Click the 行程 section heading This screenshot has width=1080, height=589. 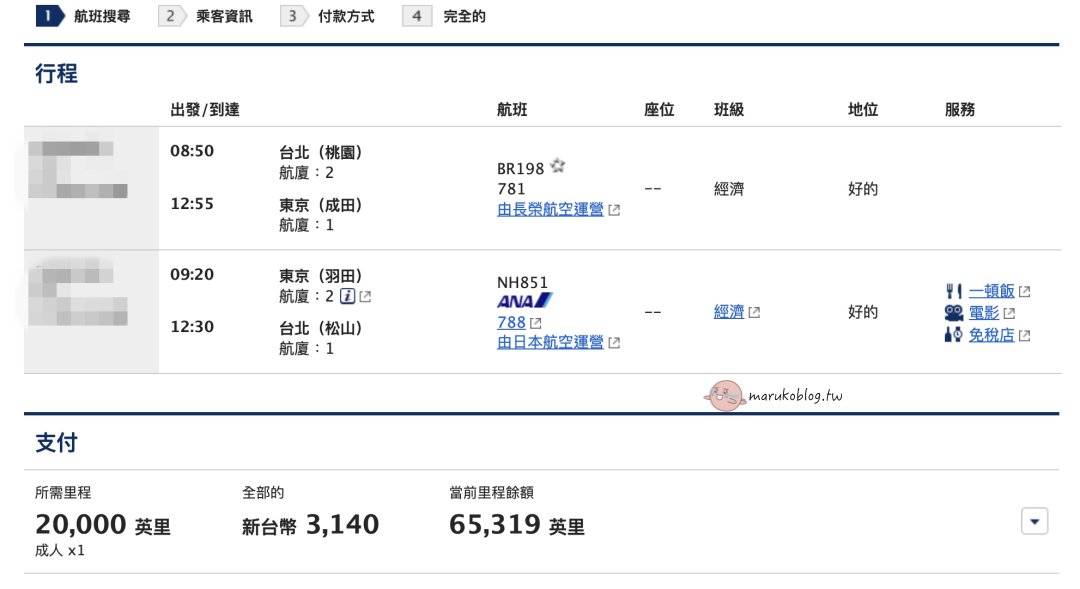[x=56, y=73]
